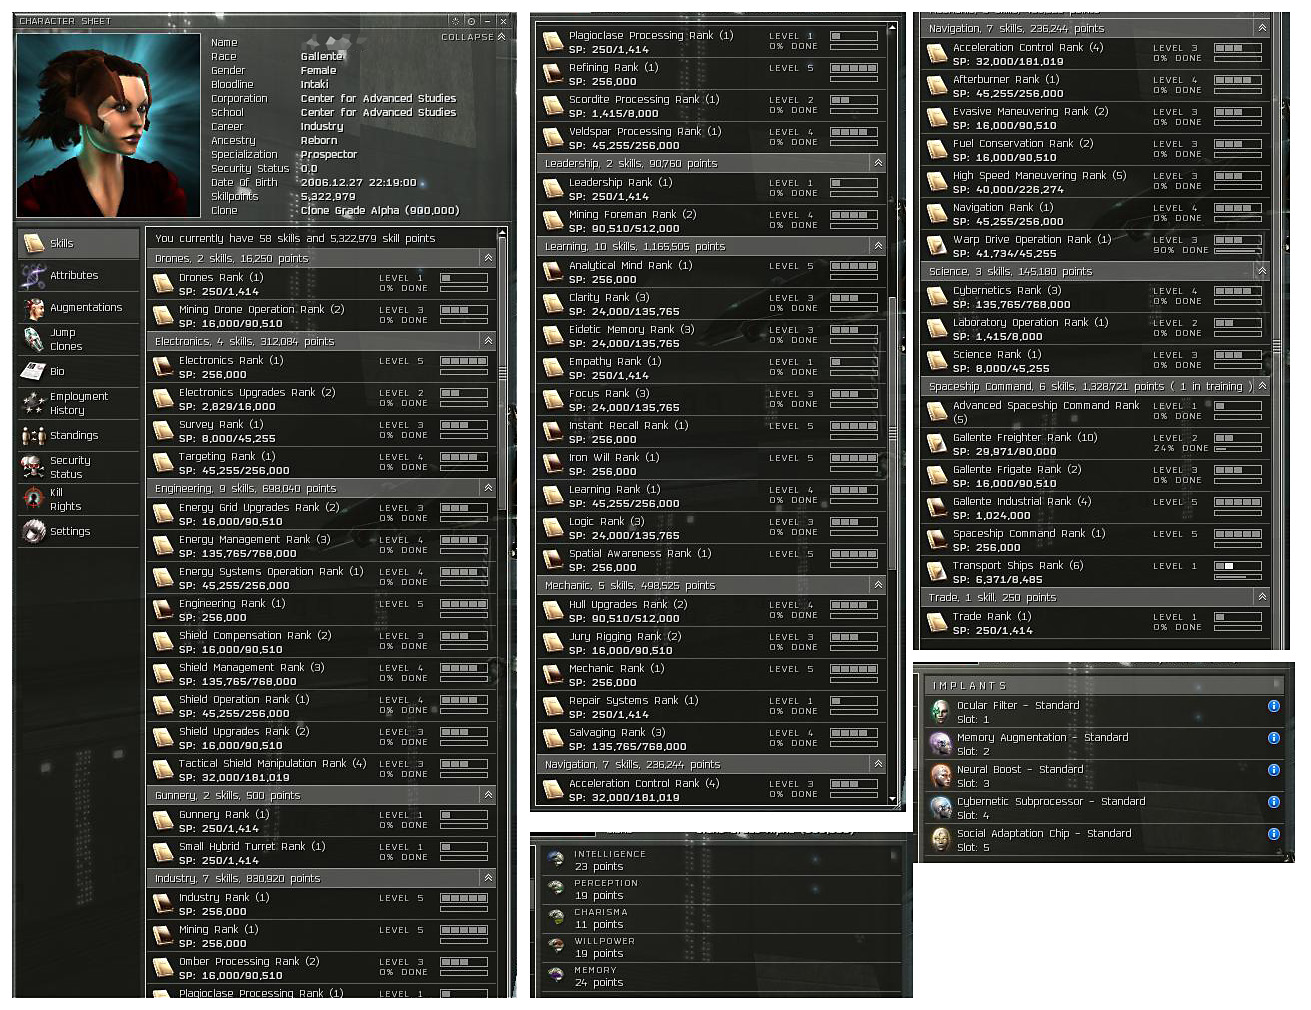Screen dimensions: 1311x1010
Task: Open the Employment History tab
Action: click(x=78, y=403)
